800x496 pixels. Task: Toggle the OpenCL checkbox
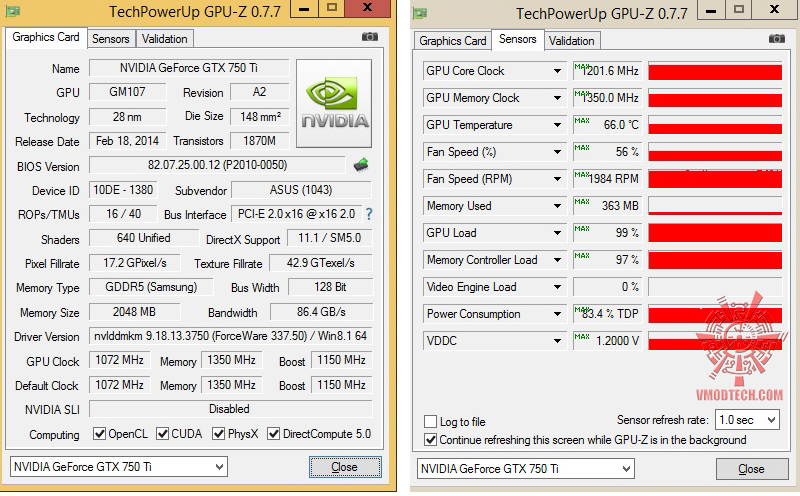pos(99,434)
